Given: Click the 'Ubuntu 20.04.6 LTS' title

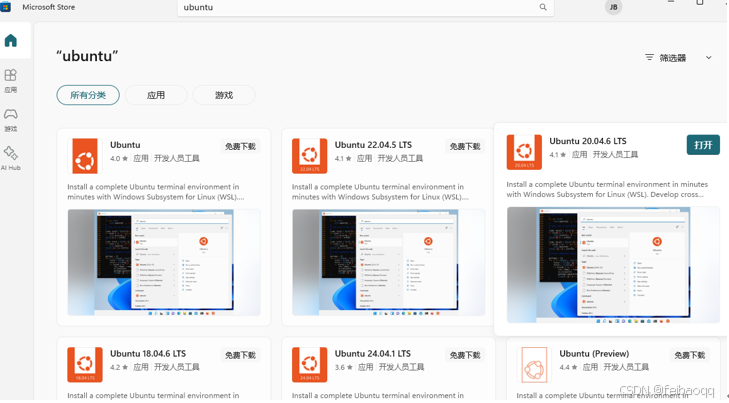Looking at the screenshot, I should coord(588,141).
